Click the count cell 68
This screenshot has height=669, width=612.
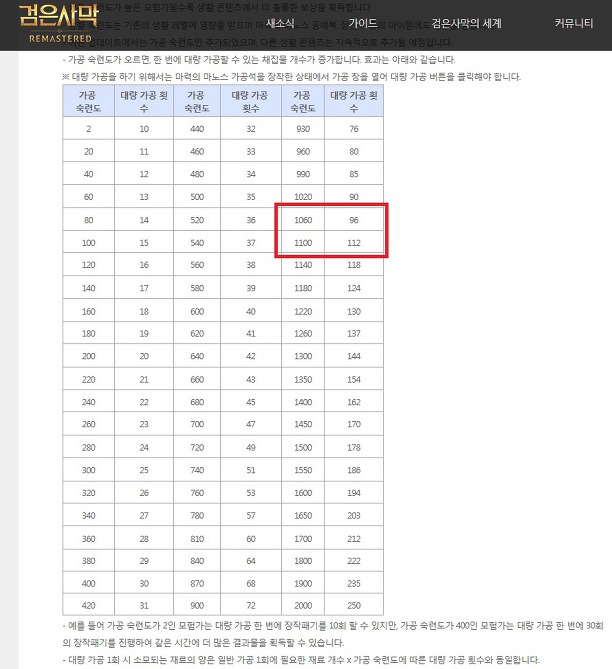[x=251, y=584]
